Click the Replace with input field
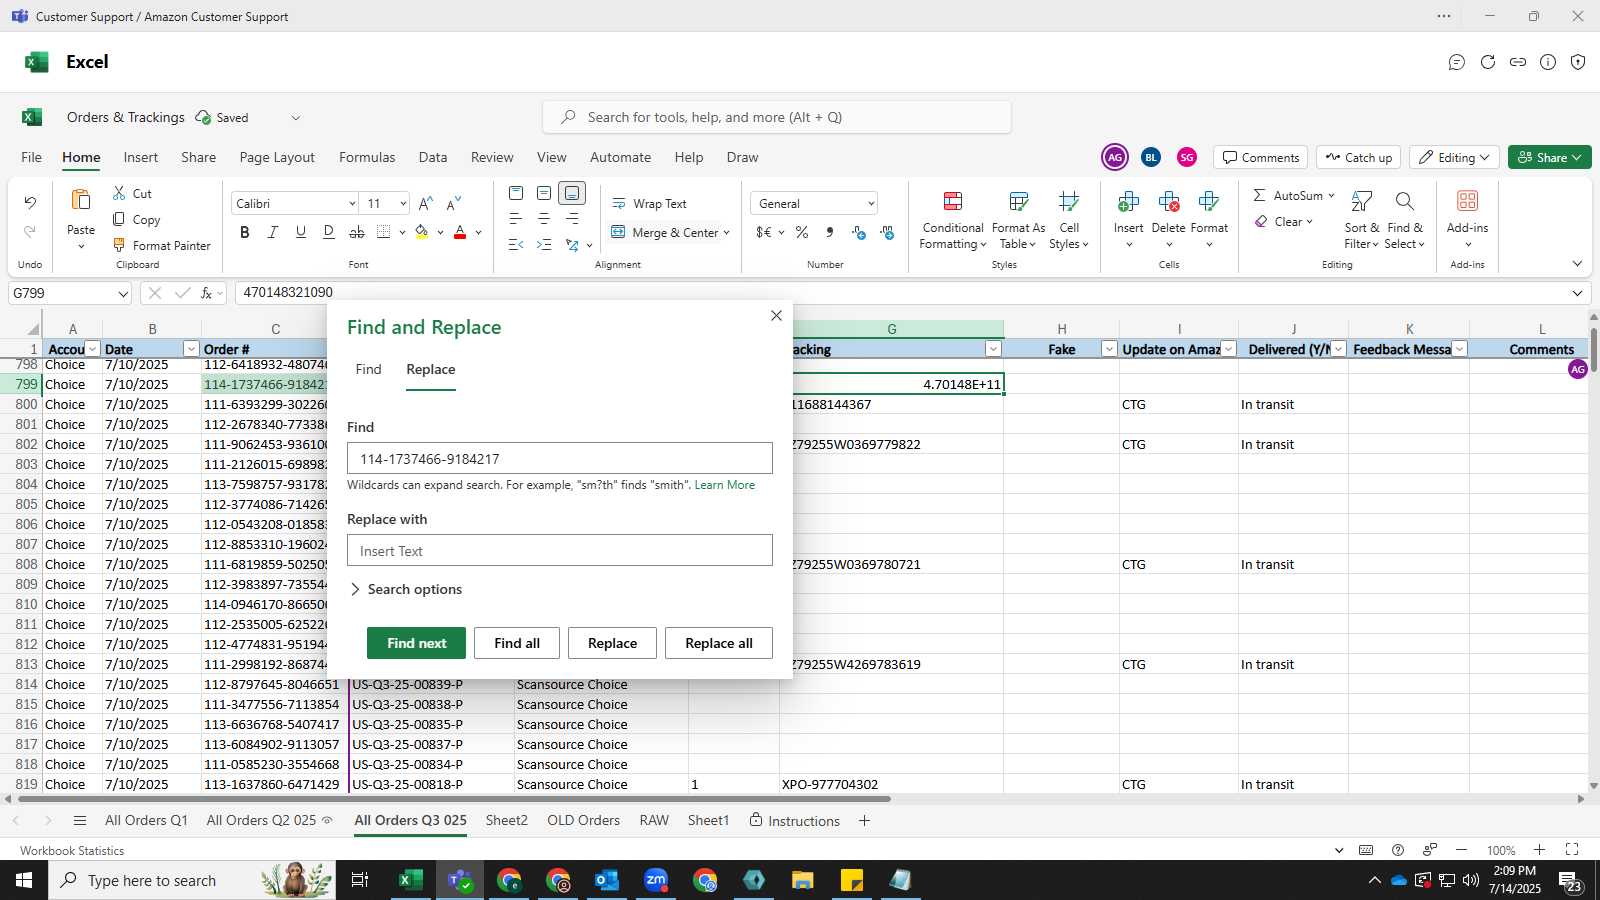The image size is (1600, 900). coord(560,550)
